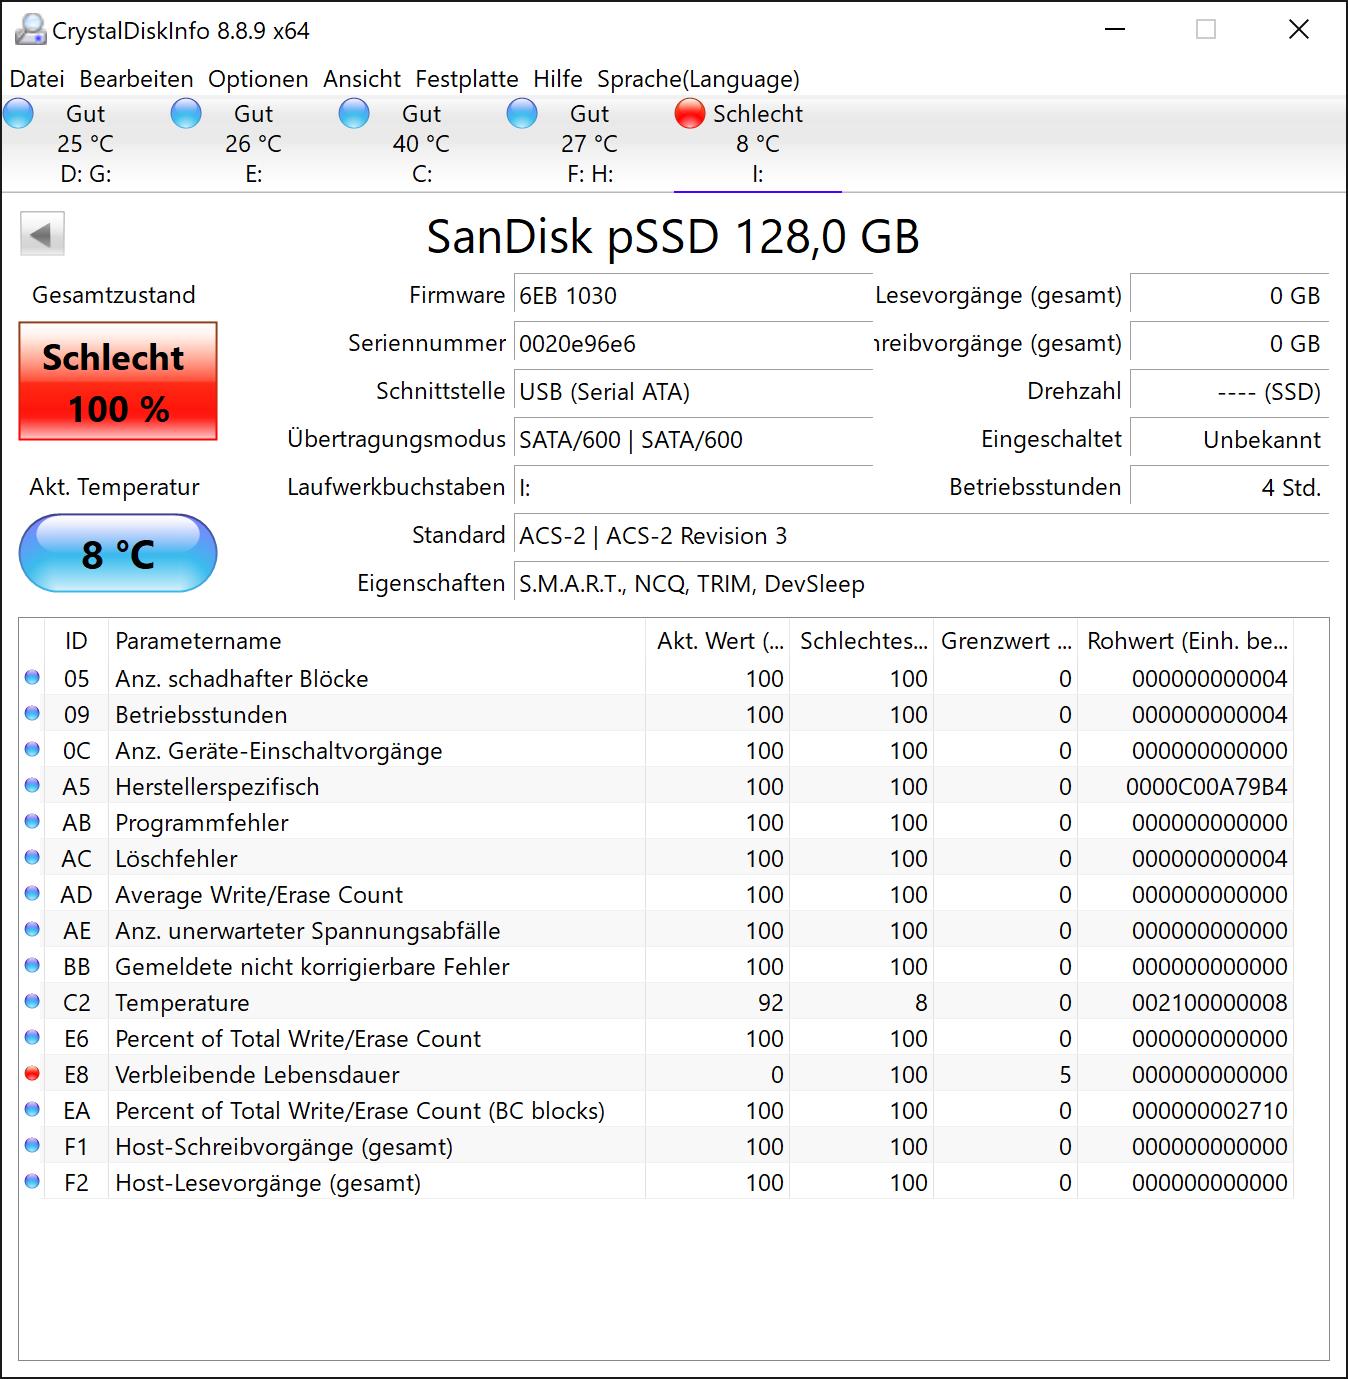This screenshot has height=1379, width=1348.
Task: Open the Optionen menu
Action: (258, 79)
